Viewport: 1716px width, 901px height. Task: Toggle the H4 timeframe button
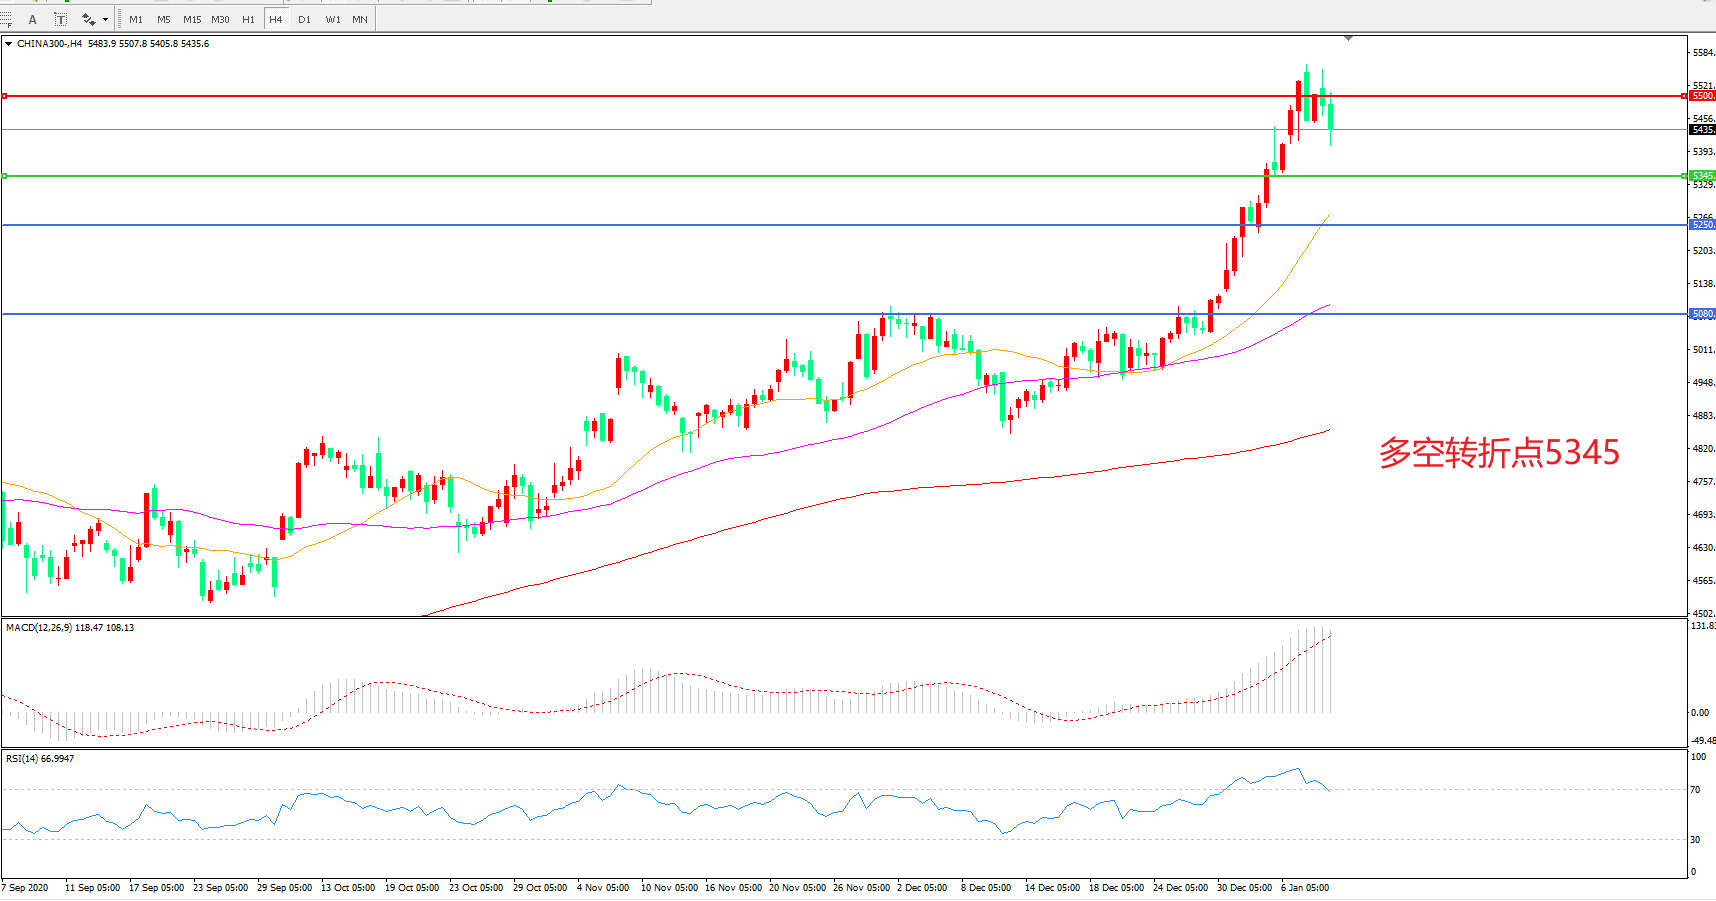pos(276,19)
